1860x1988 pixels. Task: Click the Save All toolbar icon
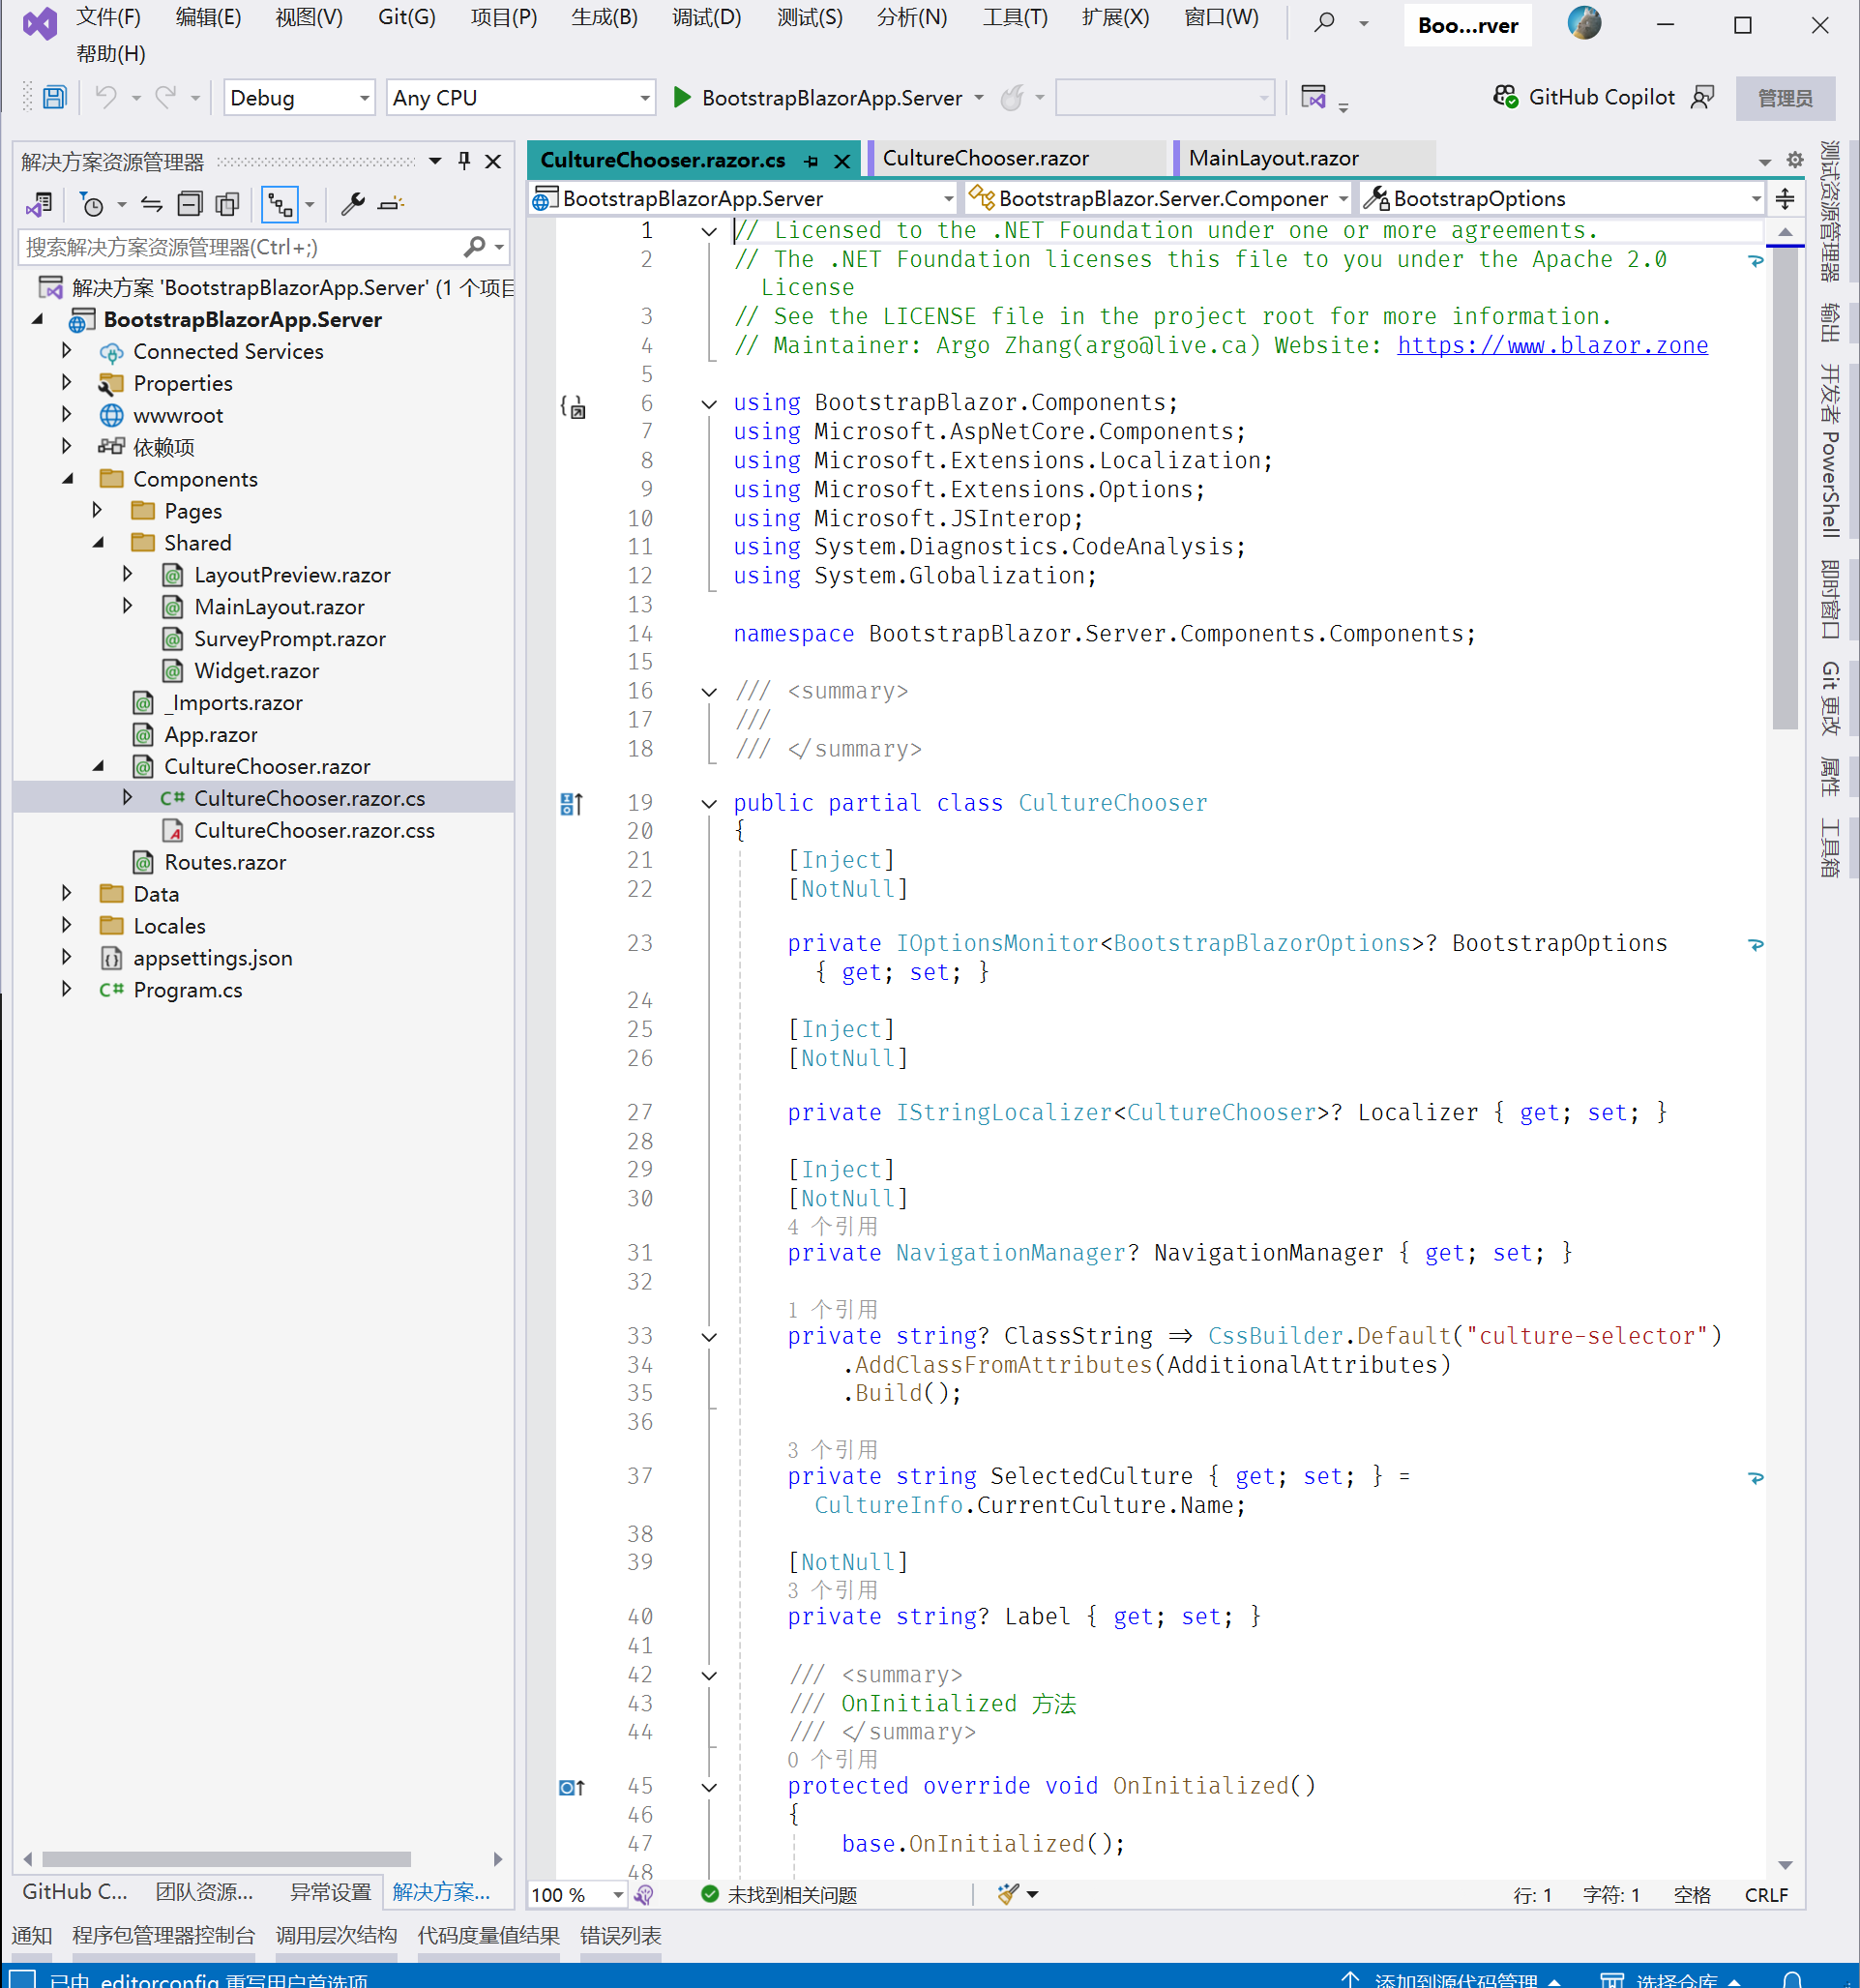point(54,98)
